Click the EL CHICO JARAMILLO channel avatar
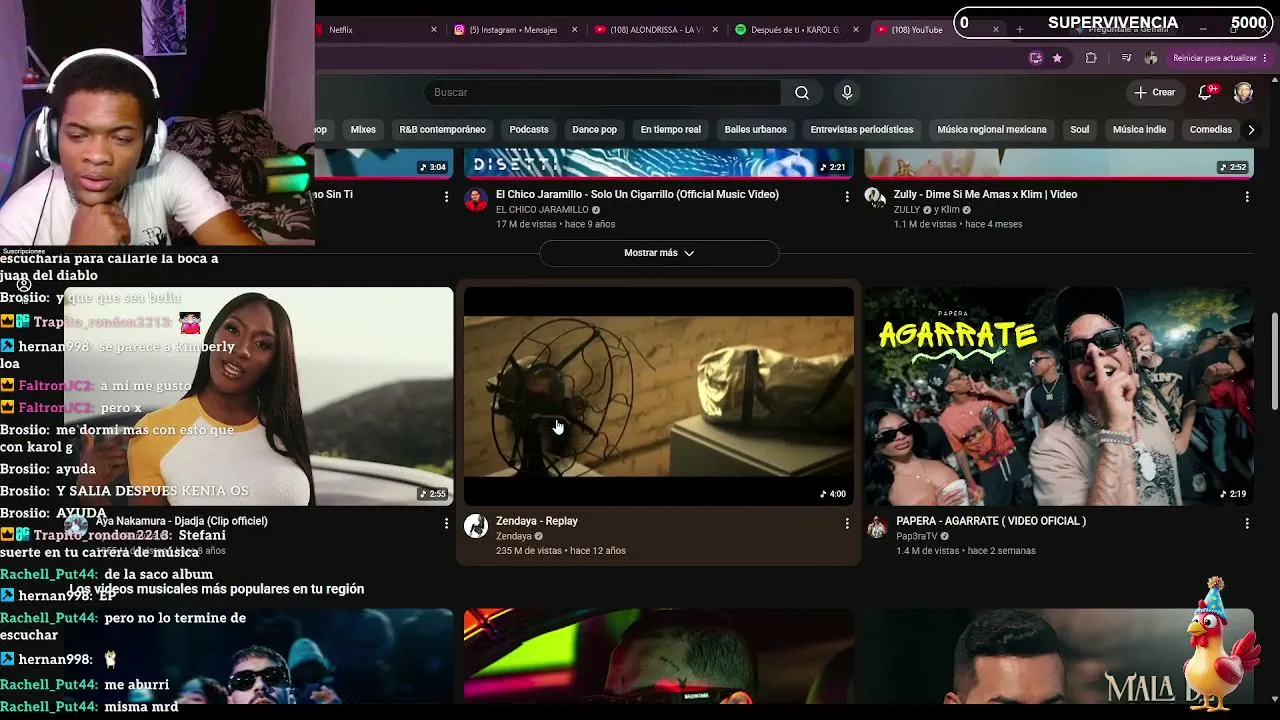The width and height of the screenshot is (1280, 720). coord(476,199)
